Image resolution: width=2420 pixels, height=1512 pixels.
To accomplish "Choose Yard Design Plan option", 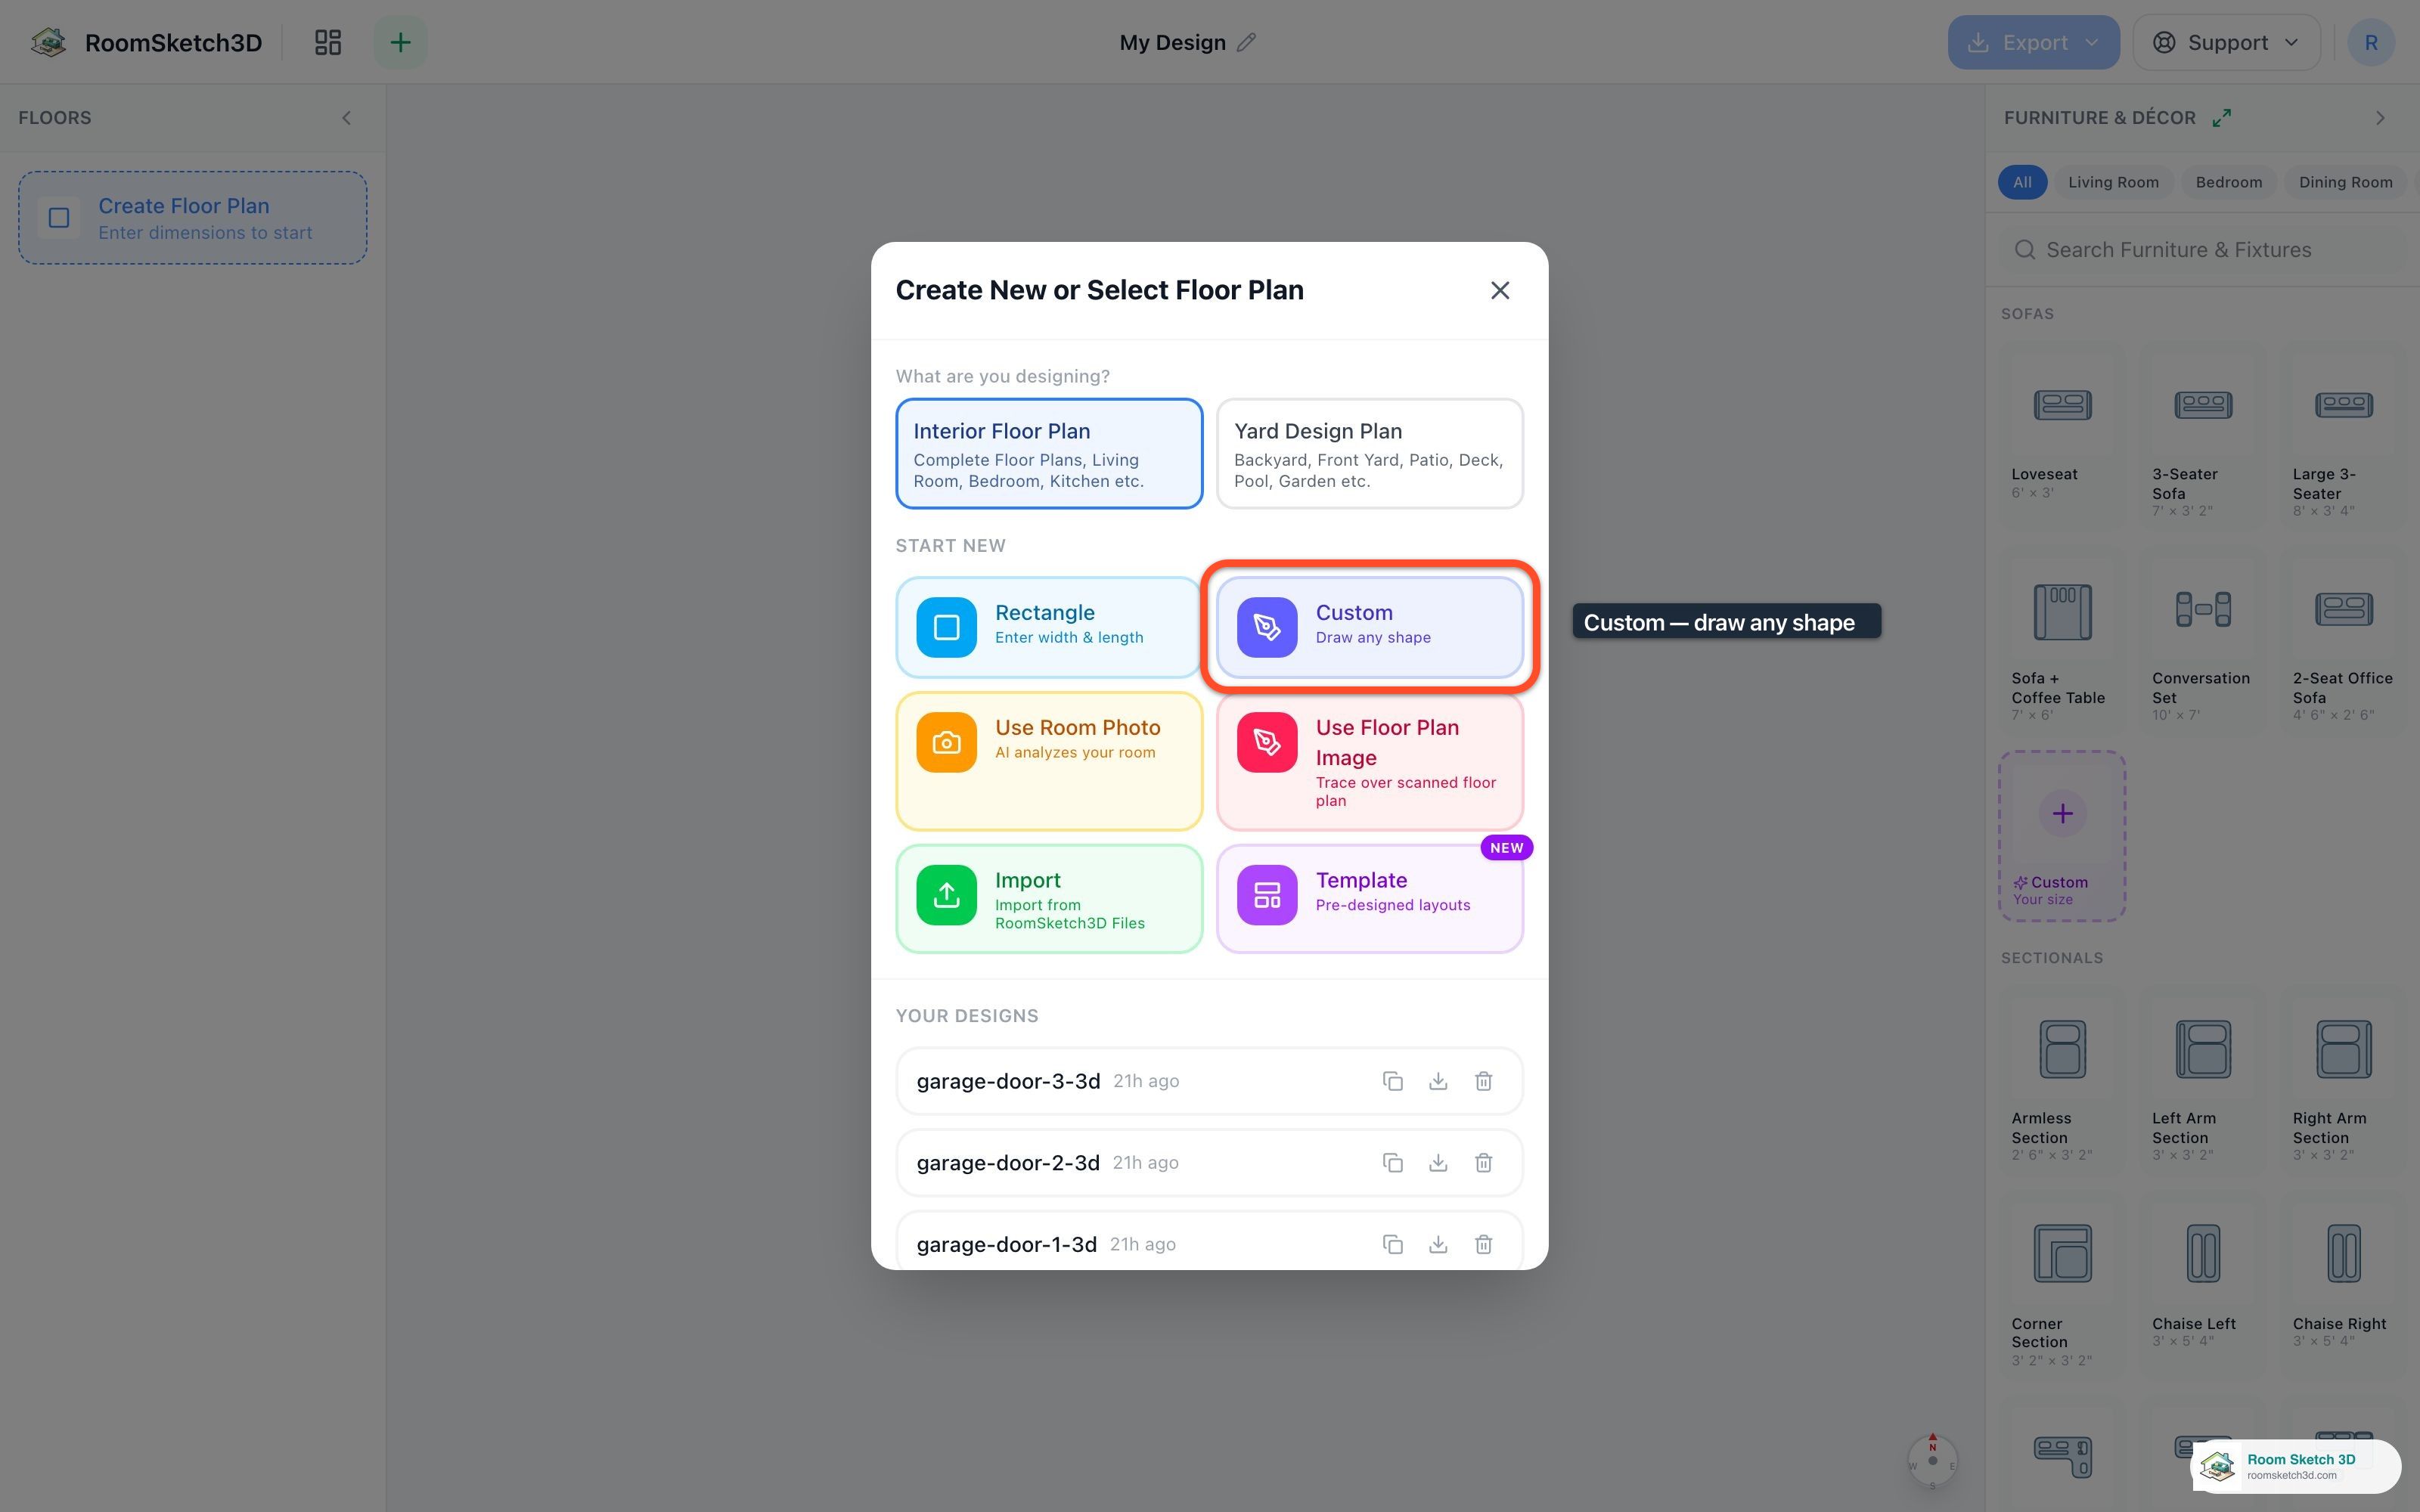I will 1369,454.
